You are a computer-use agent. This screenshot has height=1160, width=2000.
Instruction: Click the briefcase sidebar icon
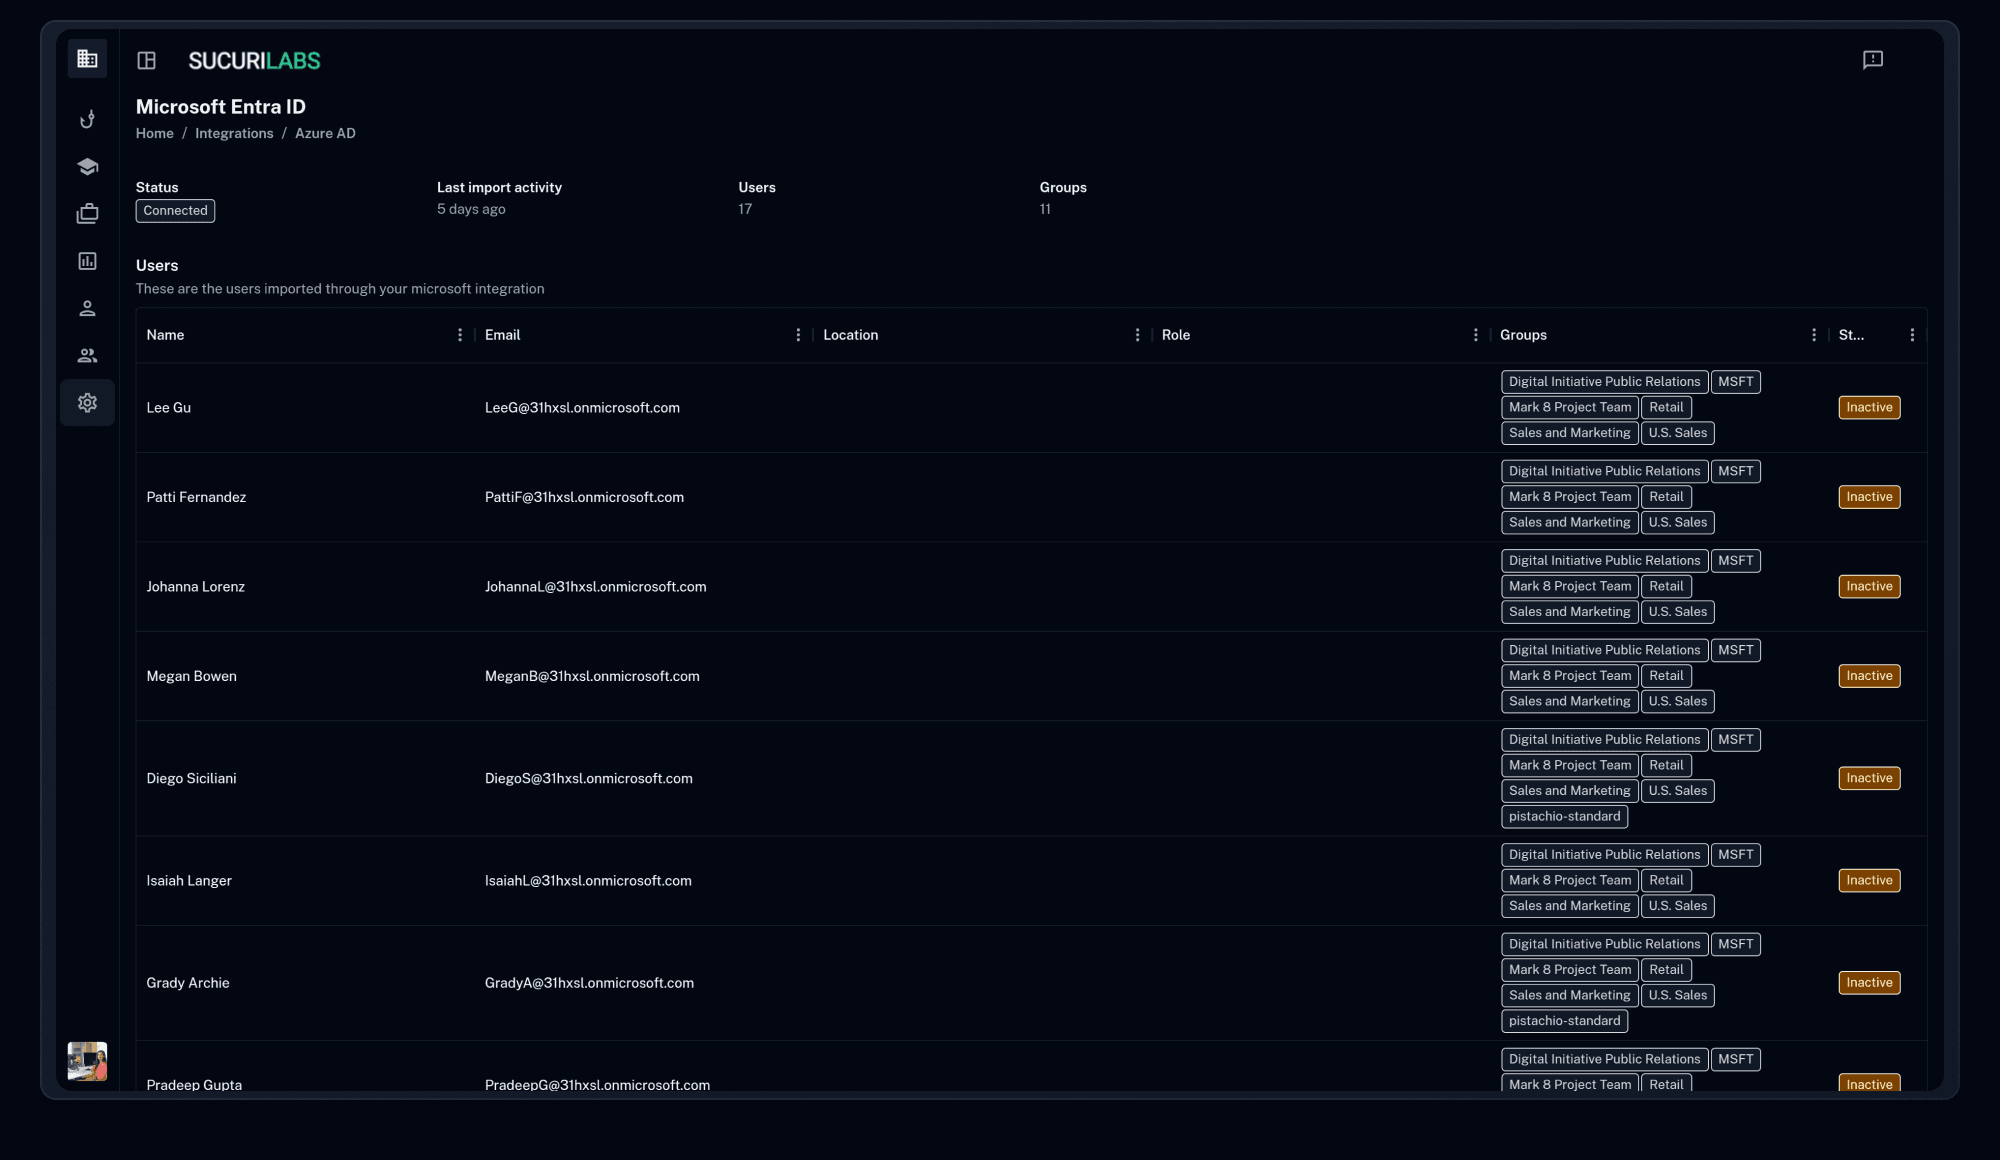pyautogui.click(x=87, y=213)
